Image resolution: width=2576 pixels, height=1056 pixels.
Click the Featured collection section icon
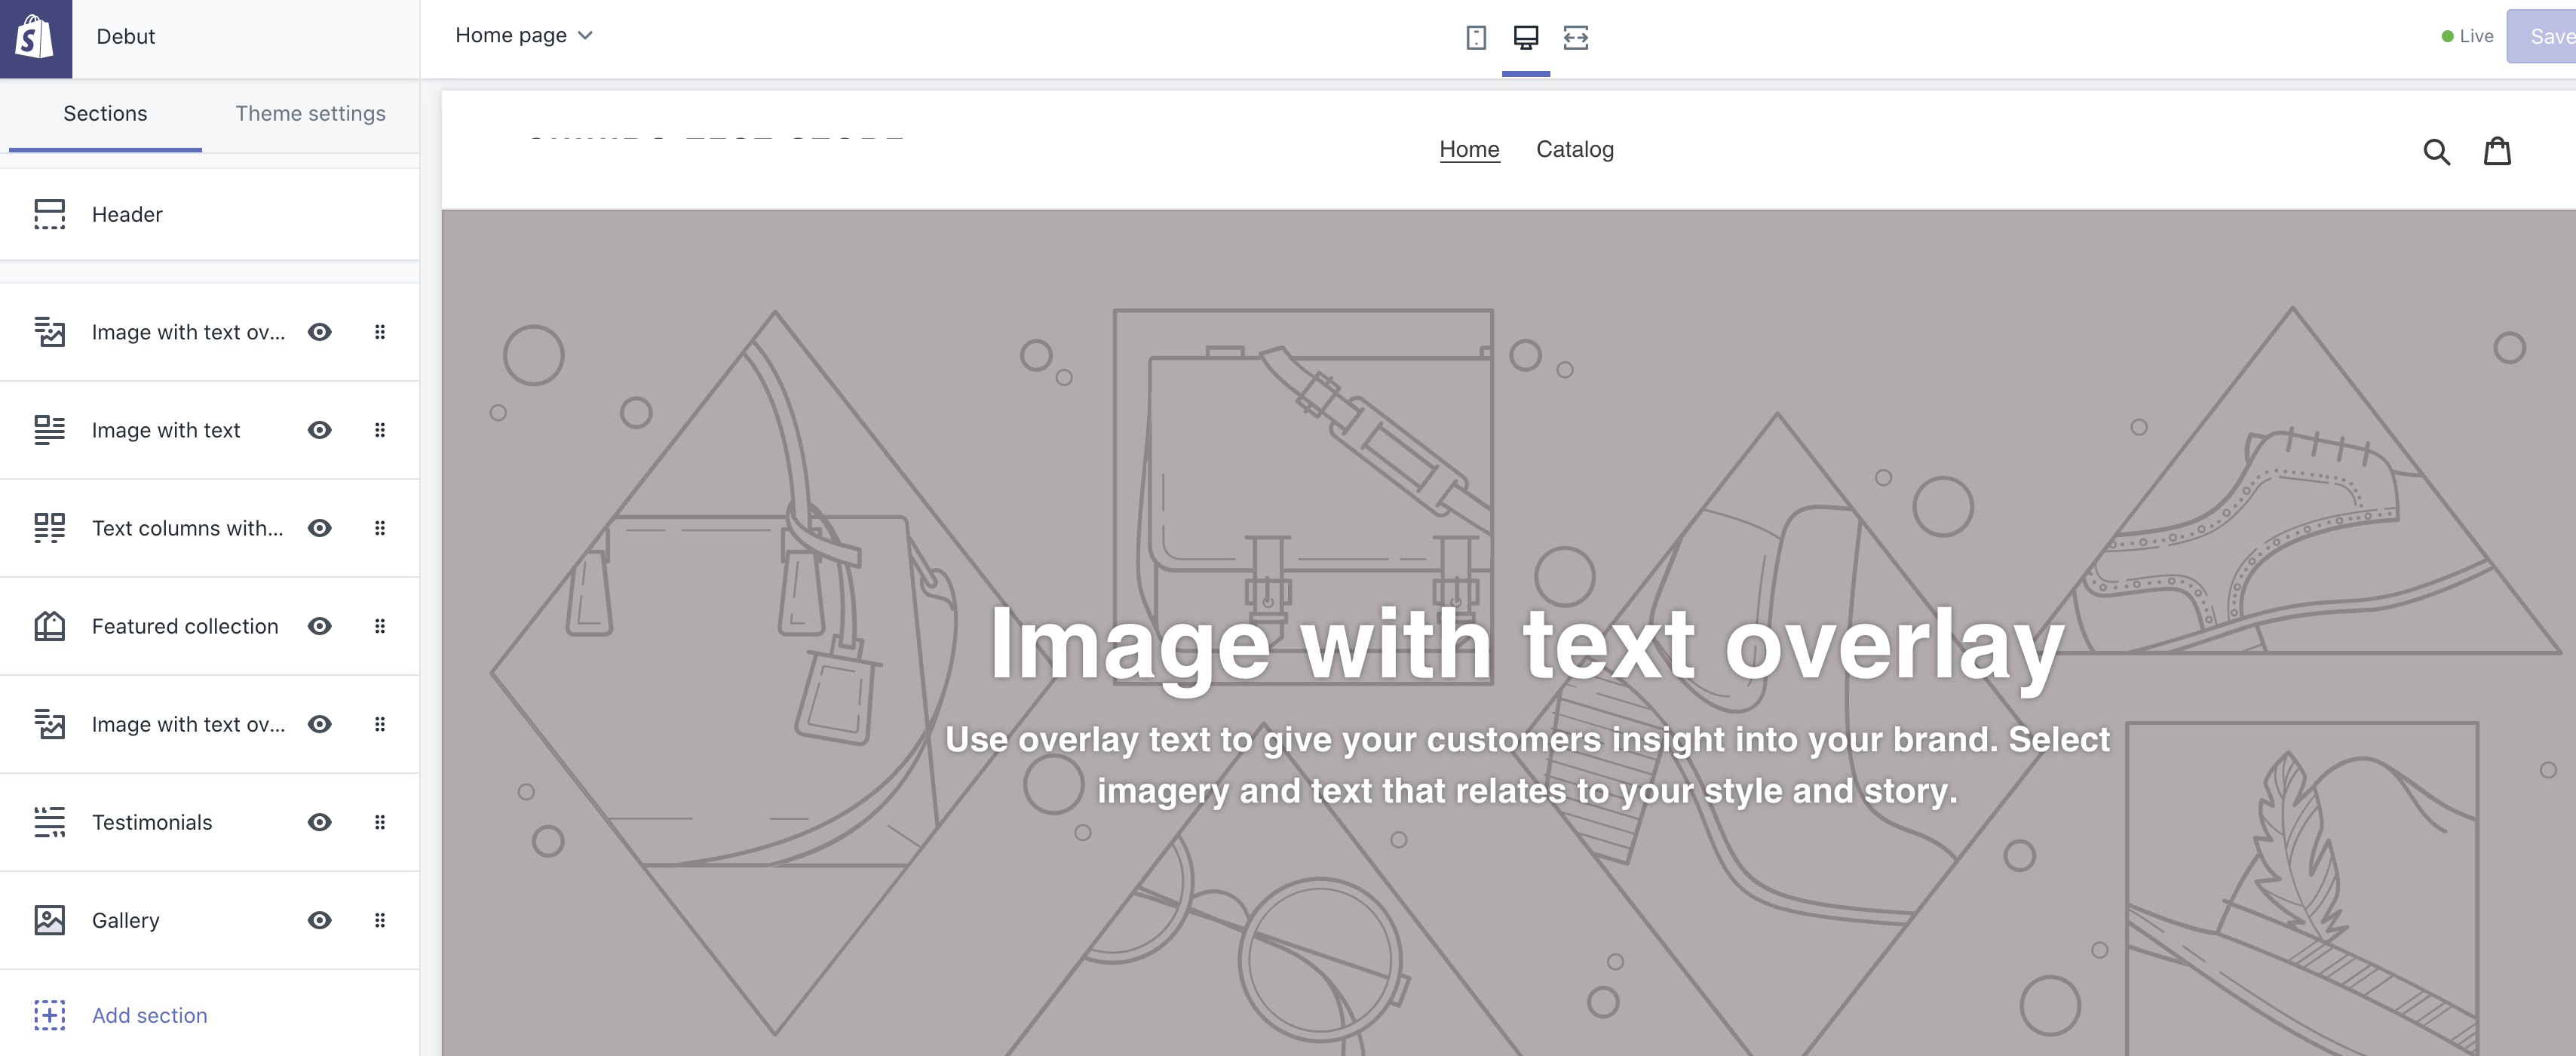49,625
